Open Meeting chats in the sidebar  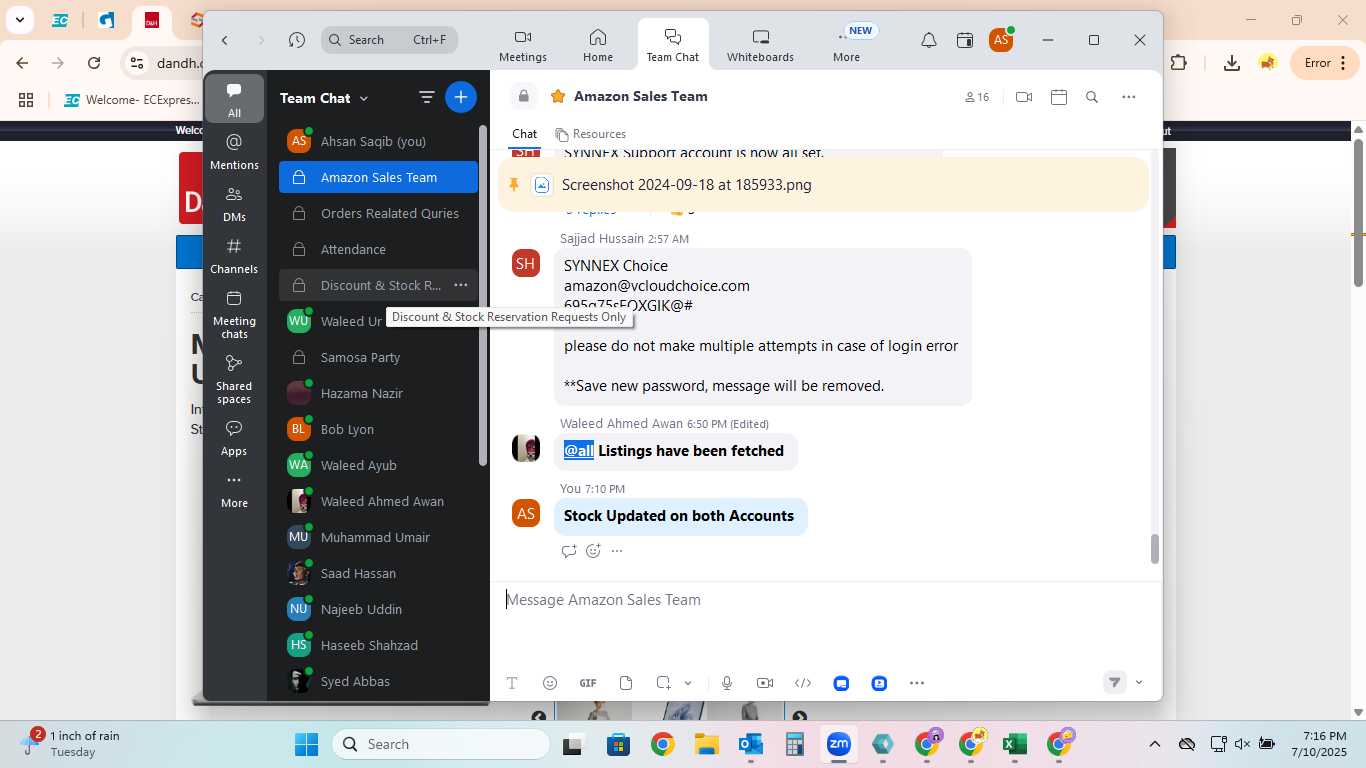tap(234, 314)
